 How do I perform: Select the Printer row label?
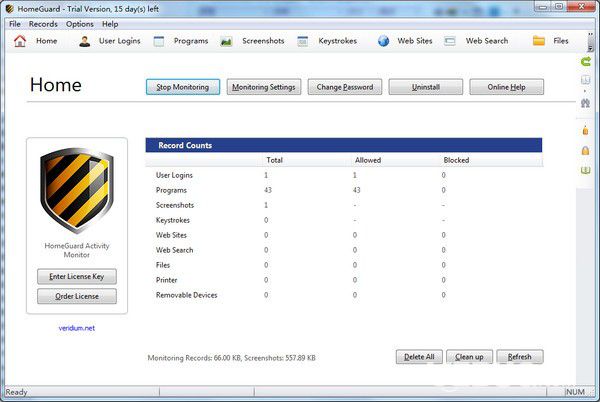pos(166,280)
